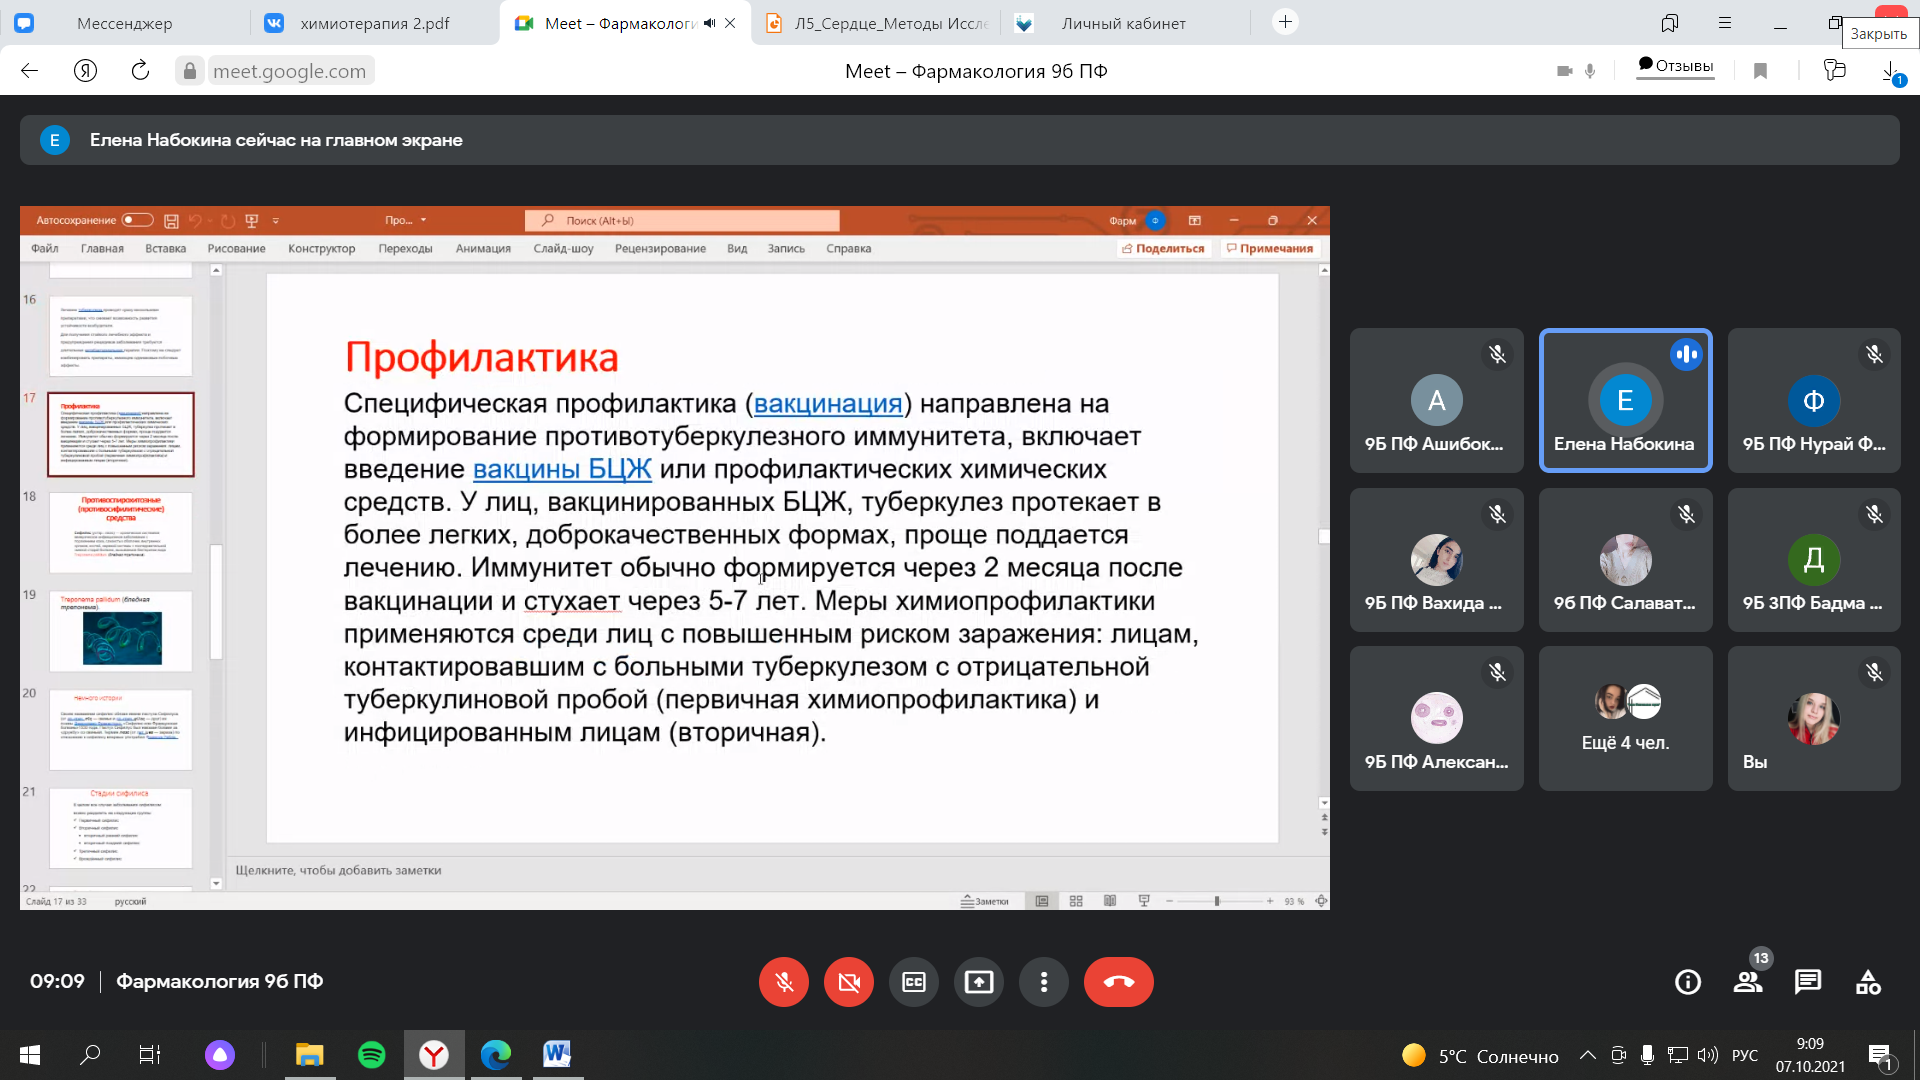Click the E avatar in presenter banner
Screen dimensions: 1920x1080
pos(55,140)
